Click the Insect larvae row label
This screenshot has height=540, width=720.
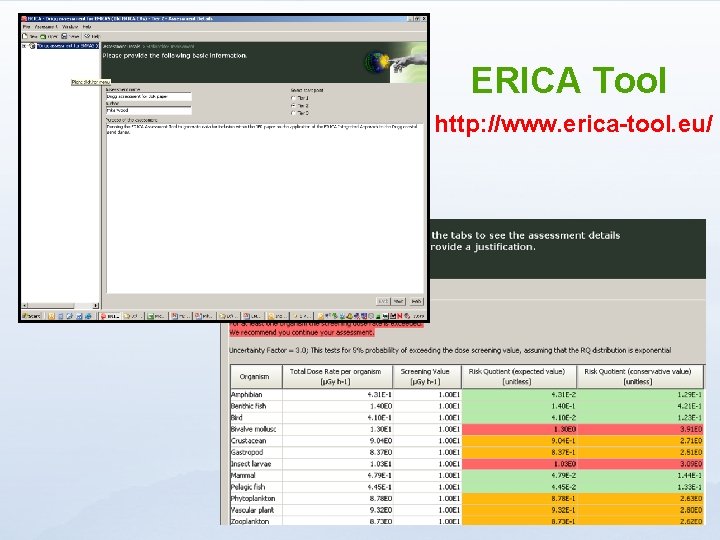tap(251, 464)
